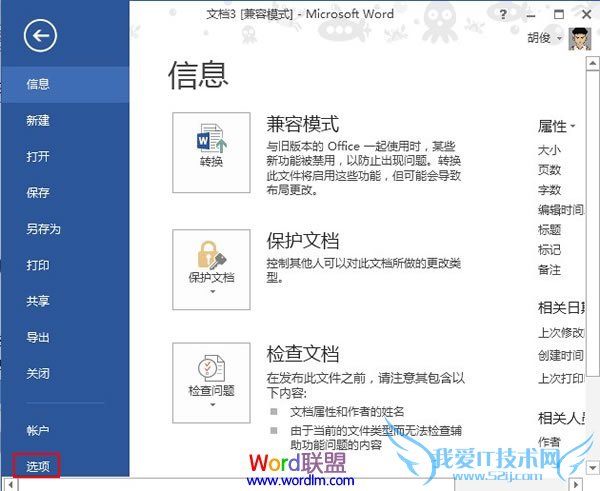Click the user avatar picture

click(579, 39)
